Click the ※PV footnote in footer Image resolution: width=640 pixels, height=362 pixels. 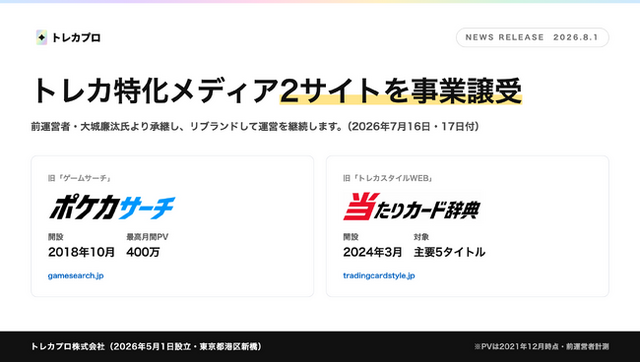(541, 346)
